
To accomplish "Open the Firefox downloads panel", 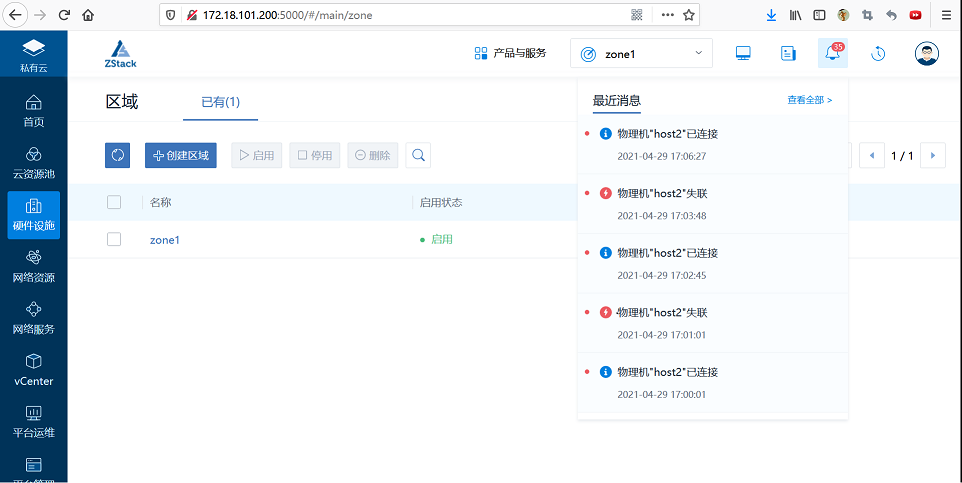I will coord(771,15).
